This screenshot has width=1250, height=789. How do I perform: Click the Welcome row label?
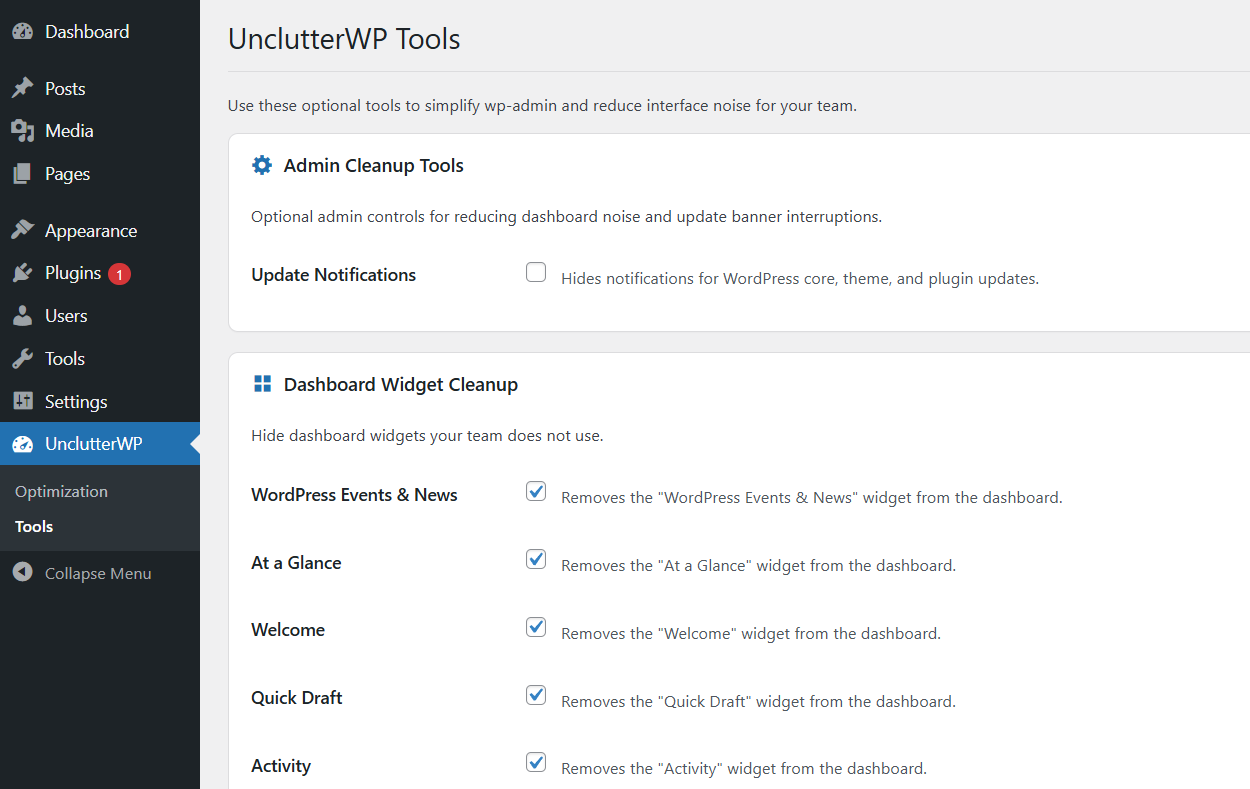[x=288, y=630]
